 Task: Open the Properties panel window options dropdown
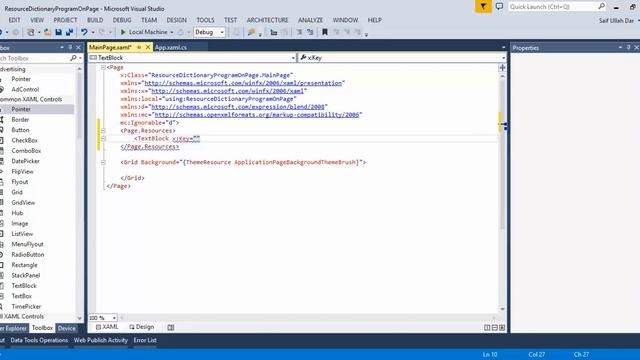[620, 48]
